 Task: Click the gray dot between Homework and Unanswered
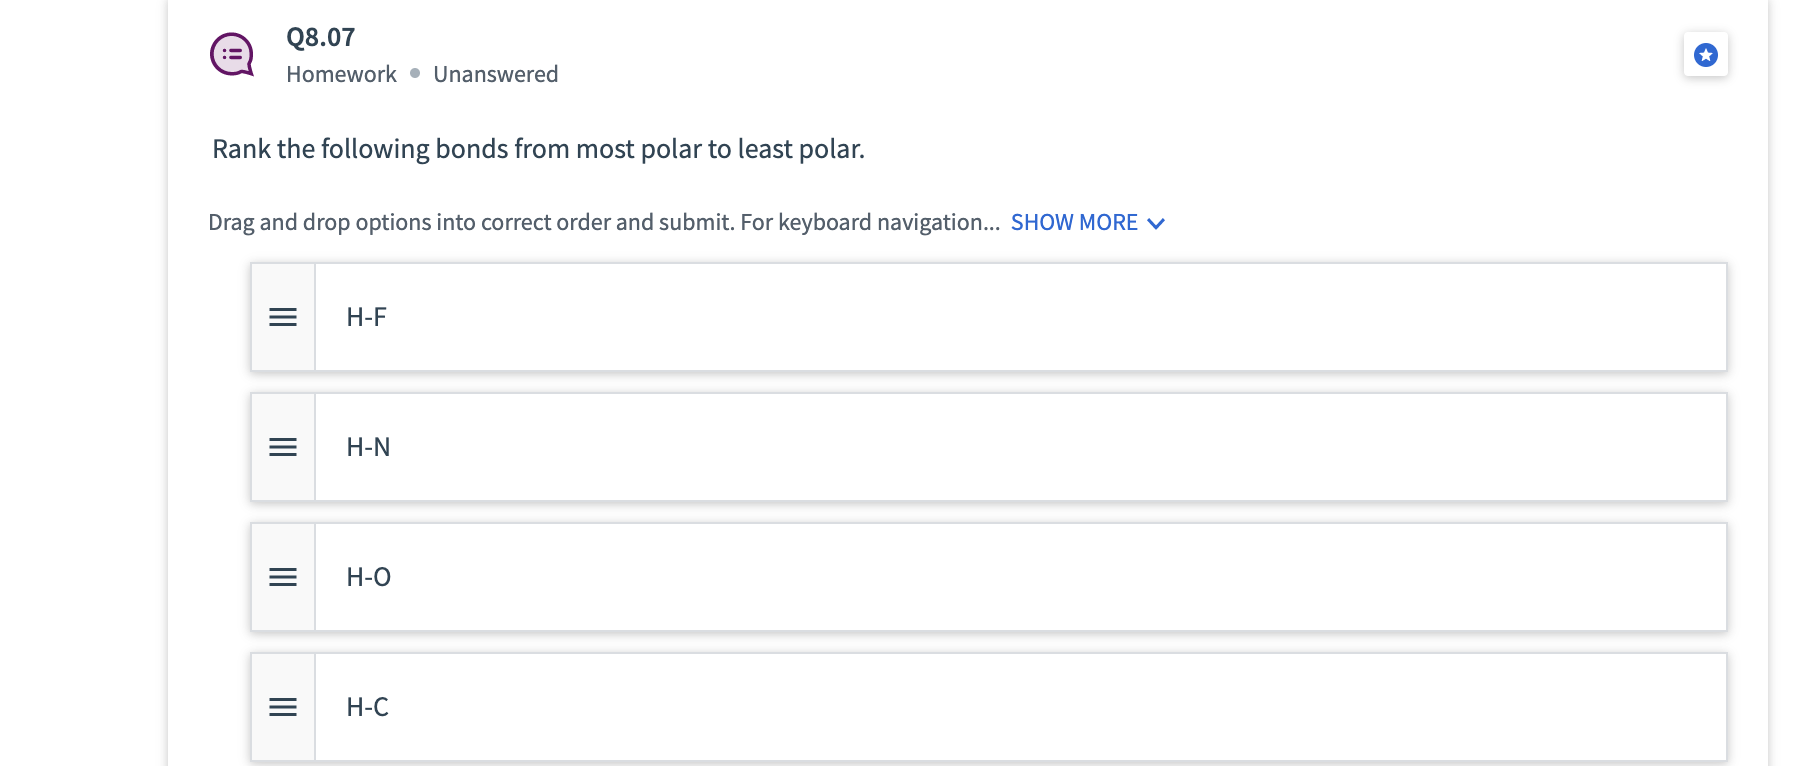point(415,73)
